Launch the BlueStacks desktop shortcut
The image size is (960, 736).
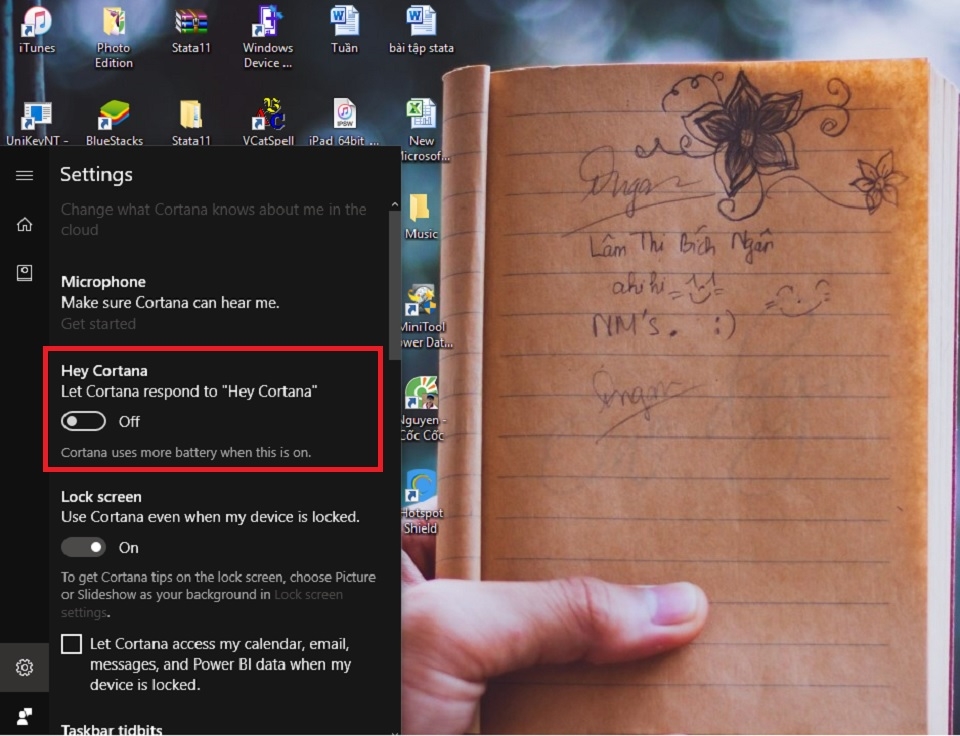(114, 116)
